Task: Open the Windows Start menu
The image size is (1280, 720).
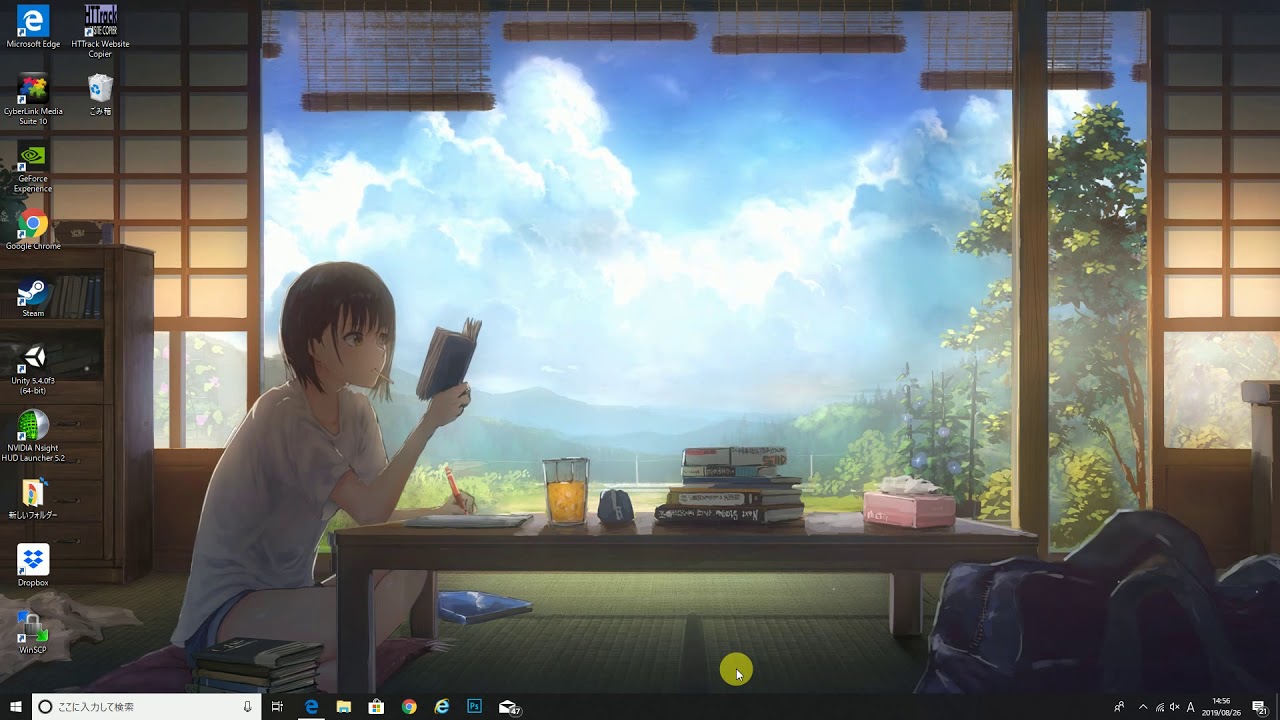Action: [16, 707]
